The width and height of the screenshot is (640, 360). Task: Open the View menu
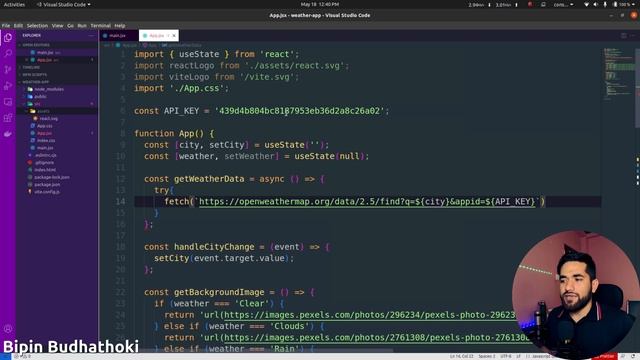pos(58,25)
